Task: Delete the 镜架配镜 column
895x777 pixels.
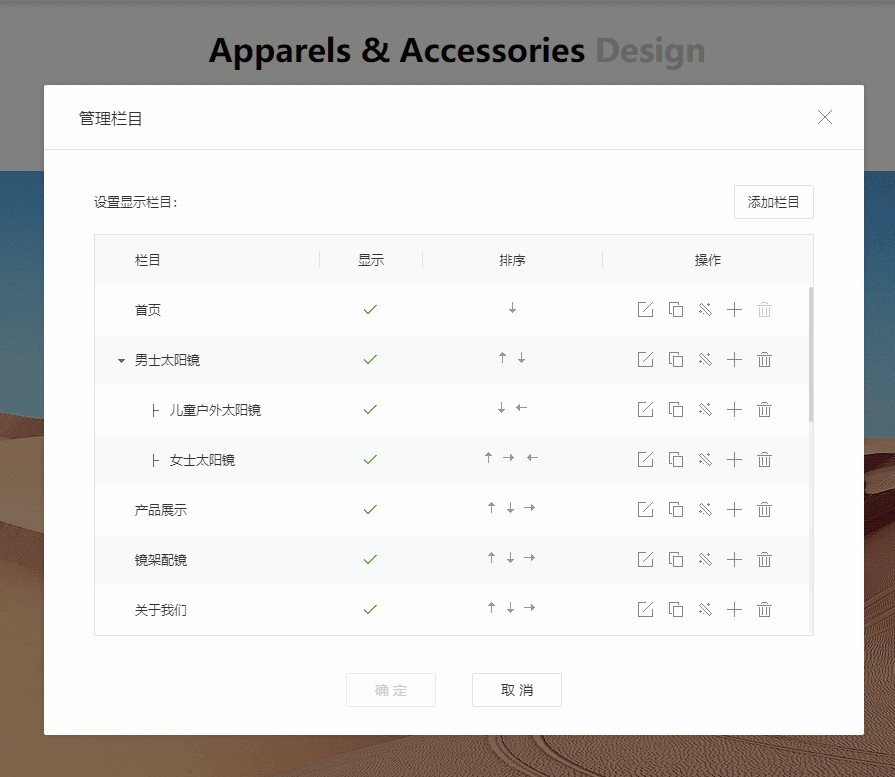Action: pos(764,559)
